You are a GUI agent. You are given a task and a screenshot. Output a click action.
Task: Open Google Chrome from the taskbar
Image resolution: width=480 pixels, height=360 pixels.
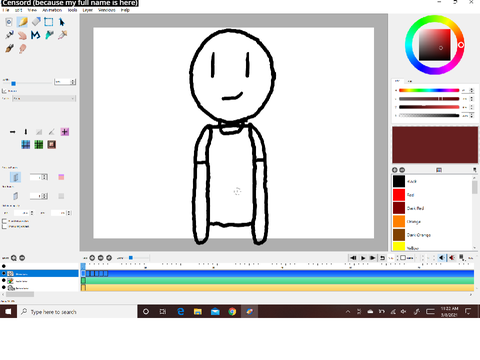232,312
